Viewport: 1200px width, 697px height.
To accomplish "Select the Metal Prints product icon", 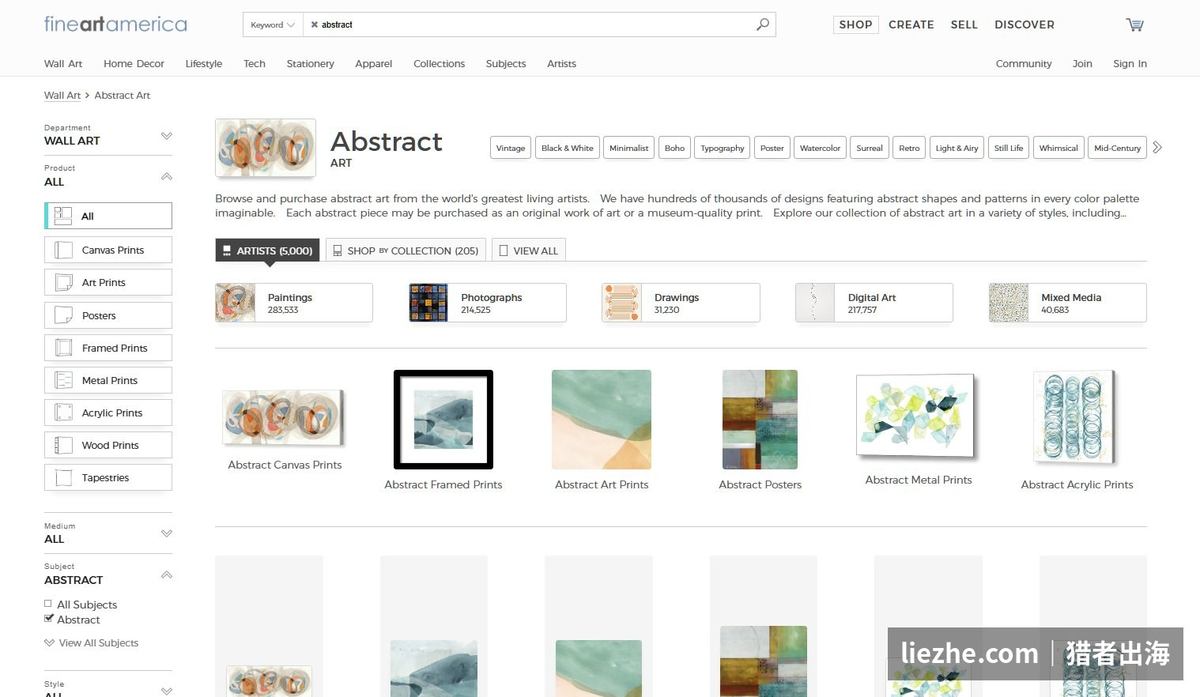I will tap(64, 380).
